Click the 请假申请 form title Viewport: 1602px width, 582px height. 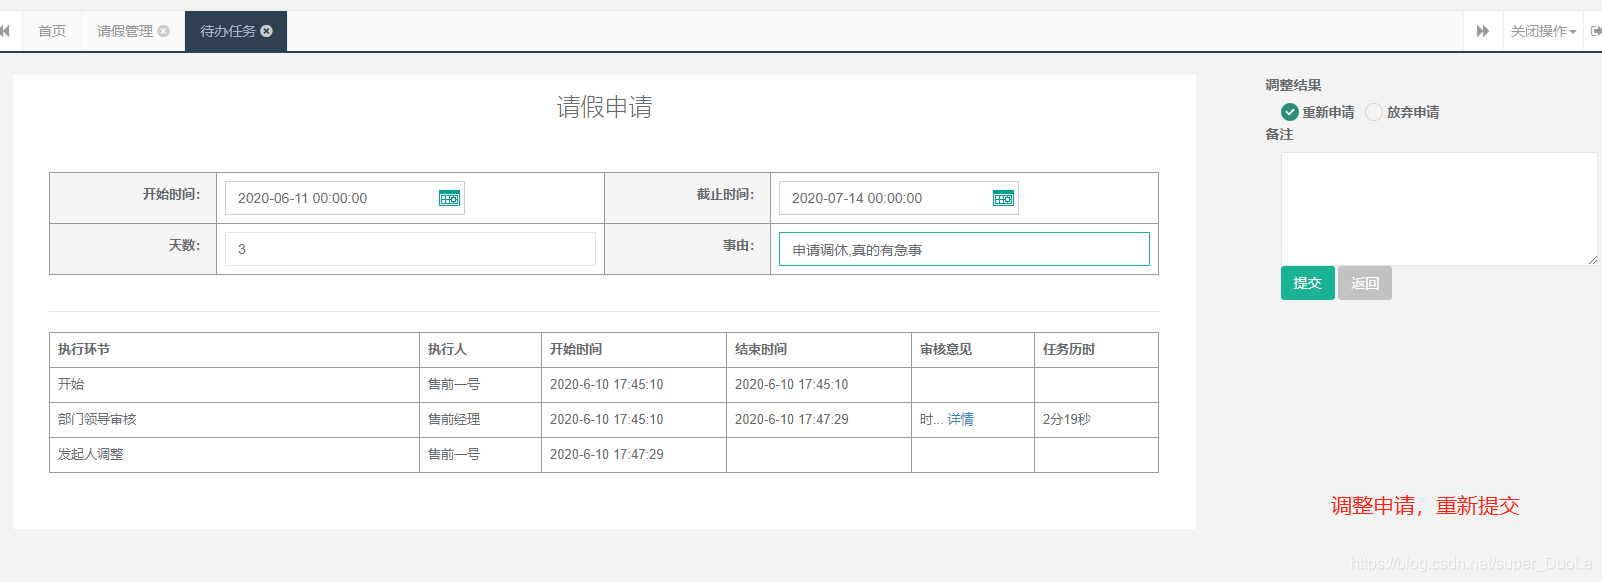click(x=604, y=107)
